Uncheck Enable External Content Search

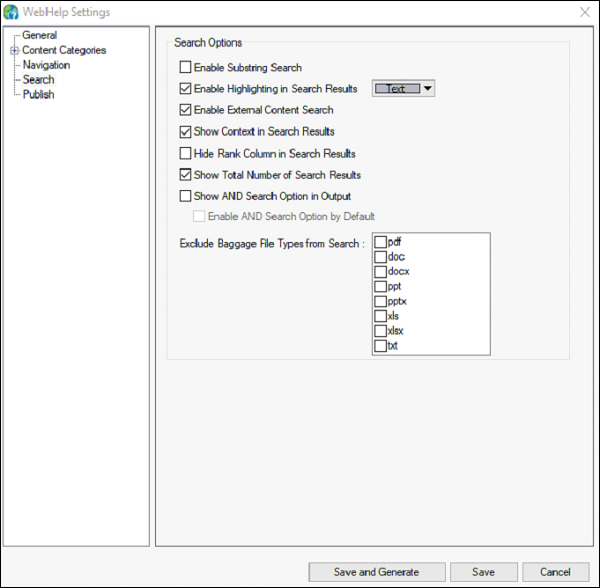185,110
